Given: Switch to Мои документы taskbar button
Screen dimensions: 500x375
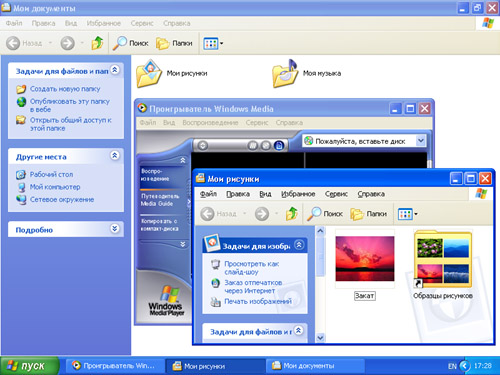Looking at the screenshot, I should 315,366.
